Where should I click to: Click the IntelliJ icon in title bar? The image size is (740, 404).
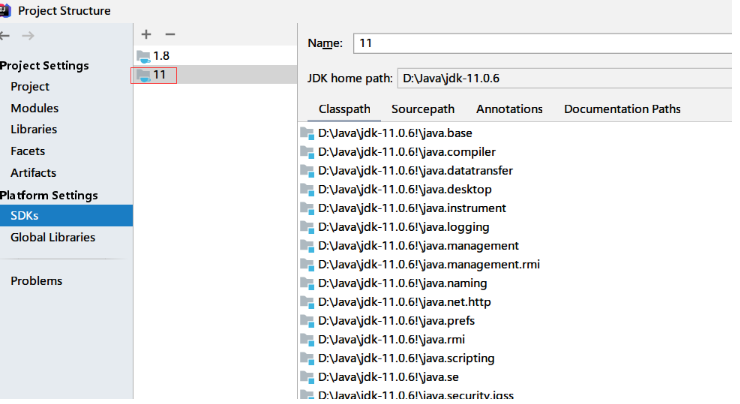[5, 10]
